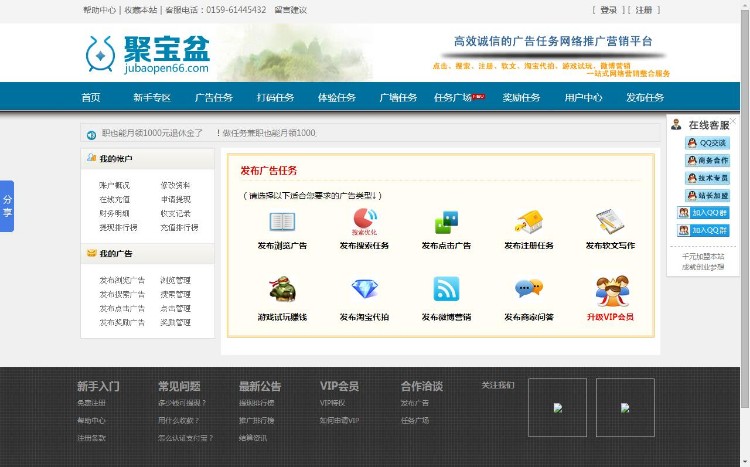Click the 发布搜索任务 red radar icon
Image resolution: width=750 pixels, height=467 pixels.
coord(365,221)
